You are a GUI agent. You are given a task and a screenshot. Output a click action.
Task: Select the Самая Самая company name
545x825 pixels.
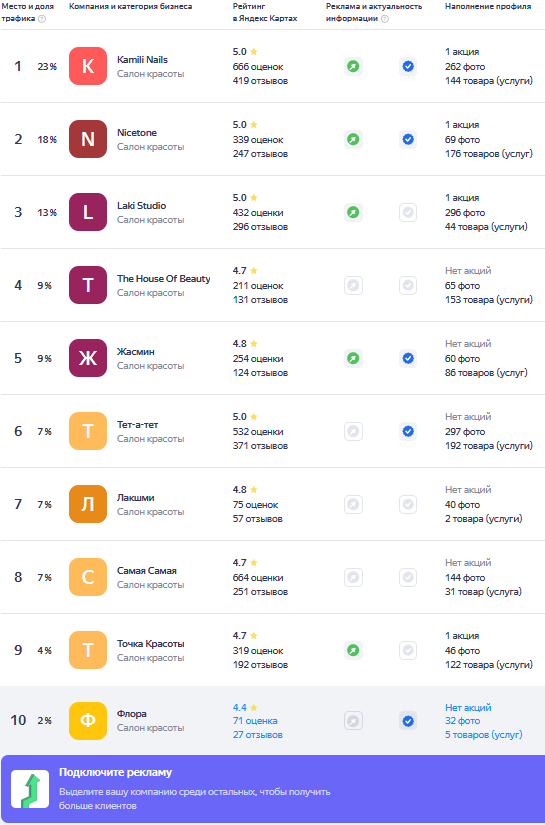[147, 570]
